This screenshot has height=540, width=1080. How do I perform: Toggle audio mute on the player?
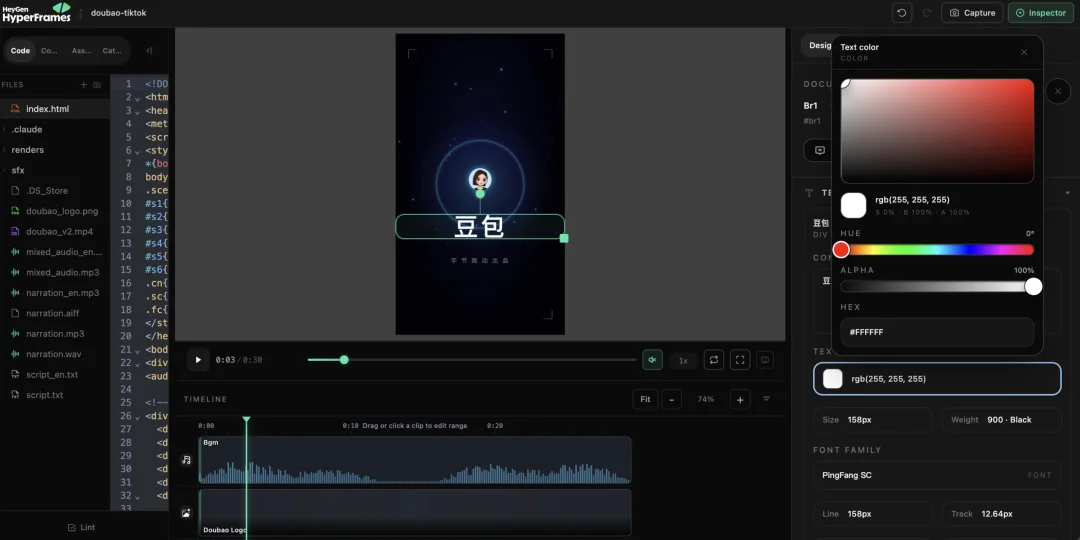point(652,360)
